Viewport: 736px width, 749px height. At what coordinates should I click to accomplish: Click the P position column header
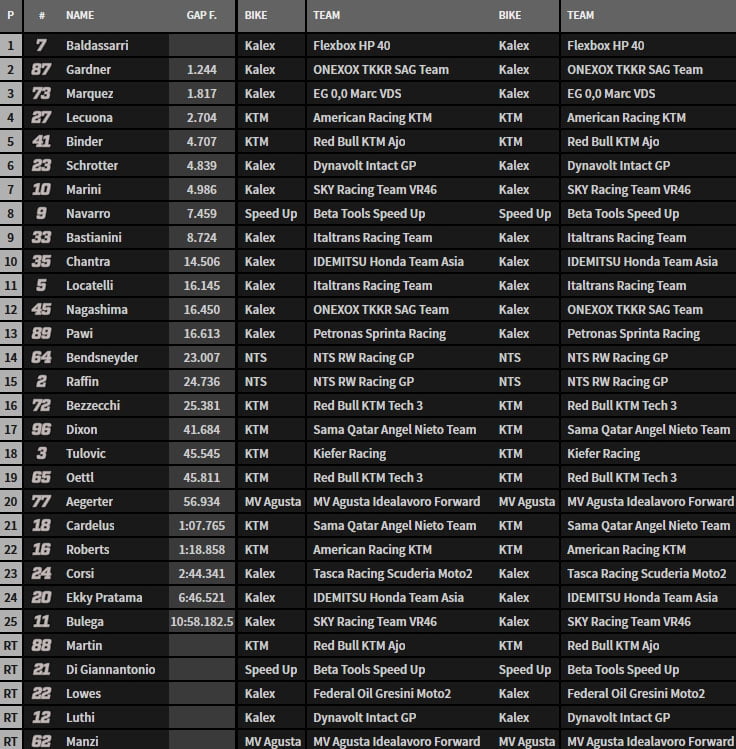point(10,16)
